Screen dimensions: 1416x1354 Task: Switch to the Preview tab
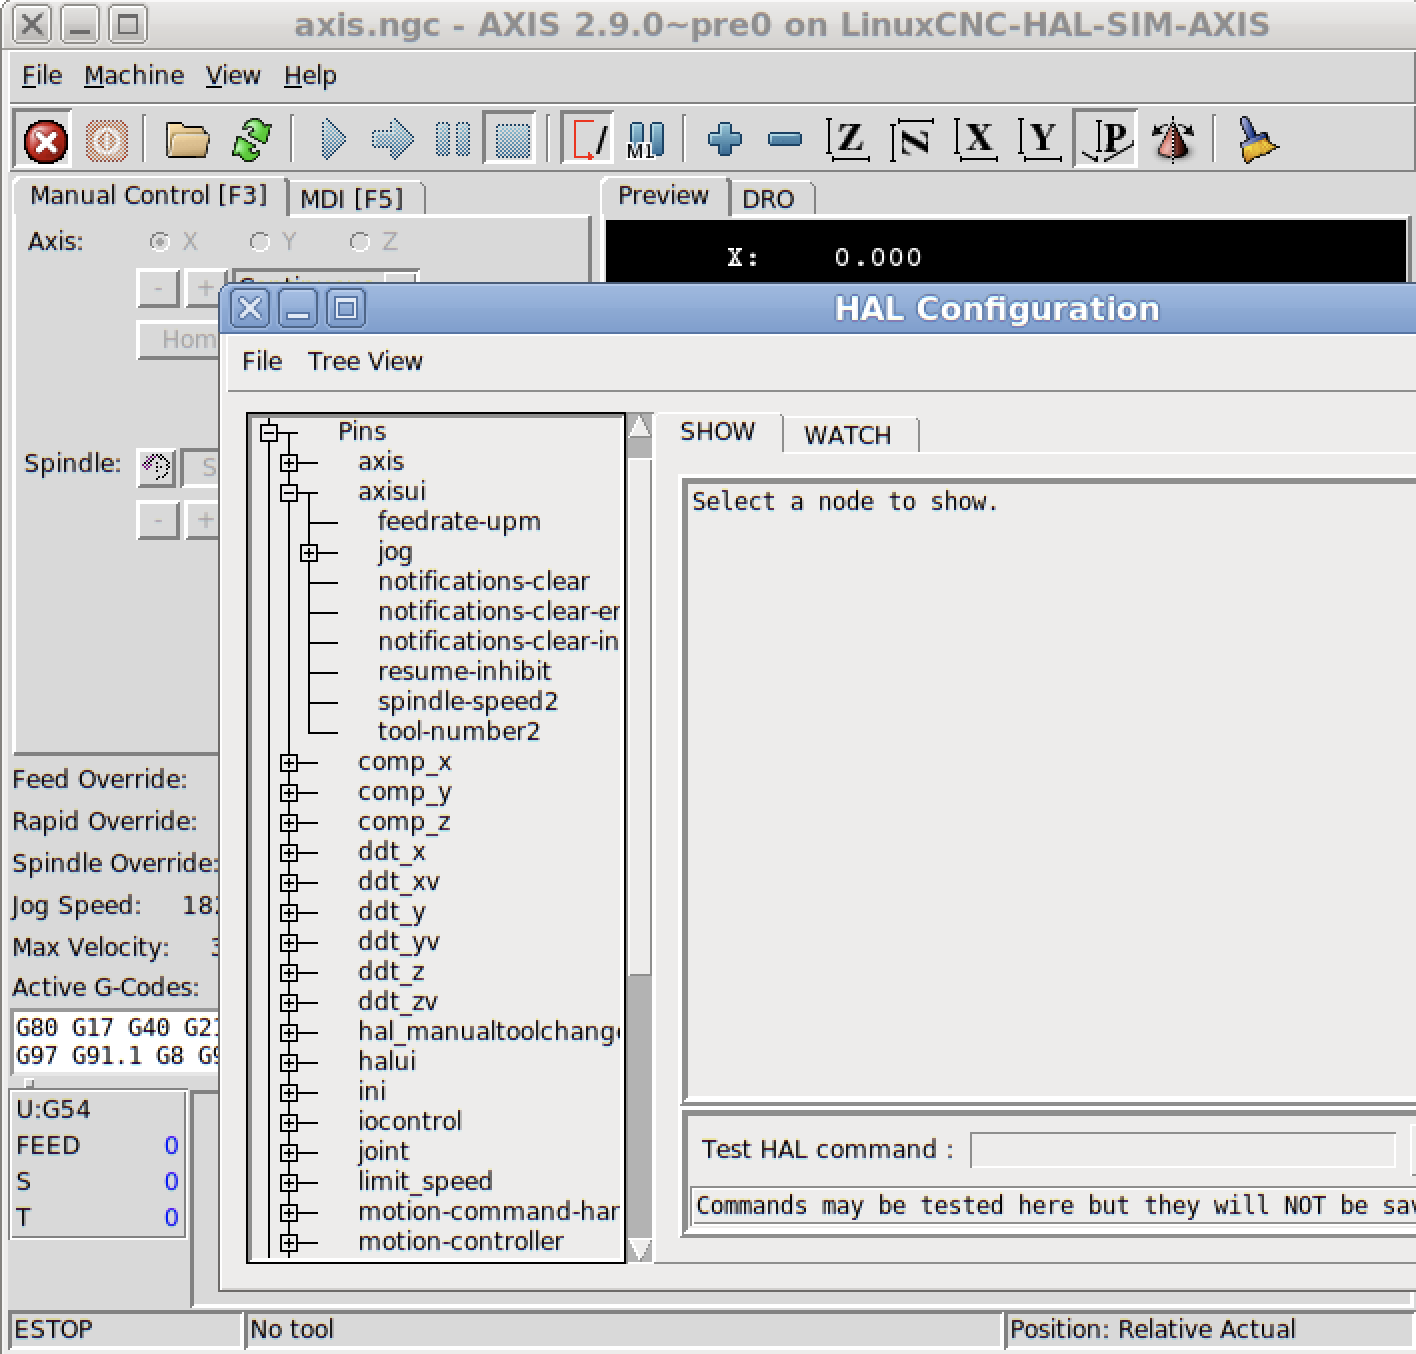[664, 196]
